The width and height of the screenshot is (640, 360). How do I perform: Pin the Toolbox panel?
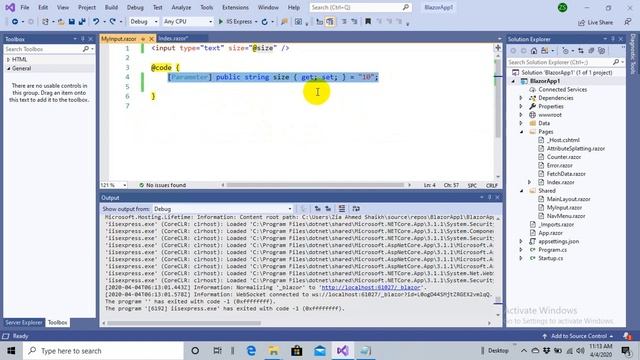[x=83, y=39]
